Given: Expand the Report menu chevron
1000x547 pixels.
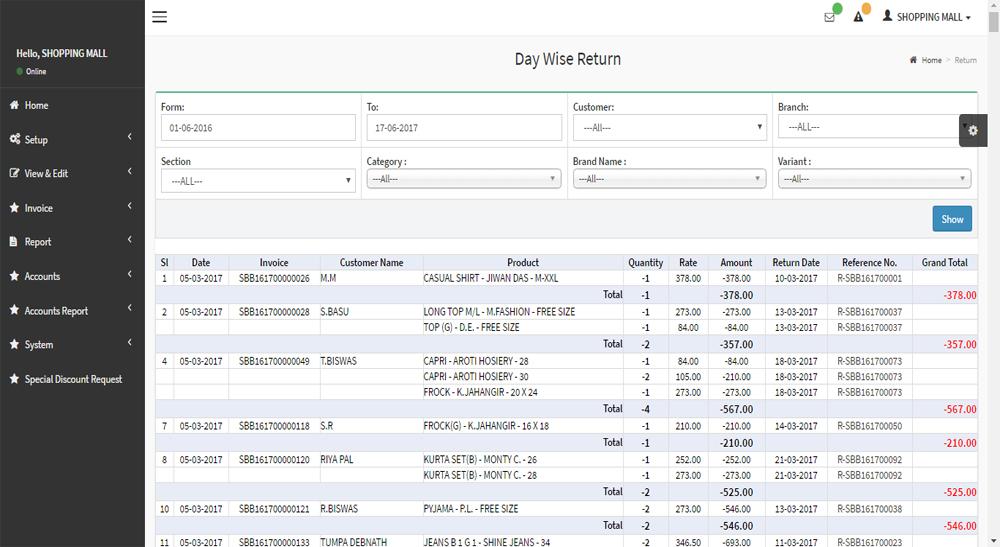Looking at the screenshot, I should click(129, 239).
